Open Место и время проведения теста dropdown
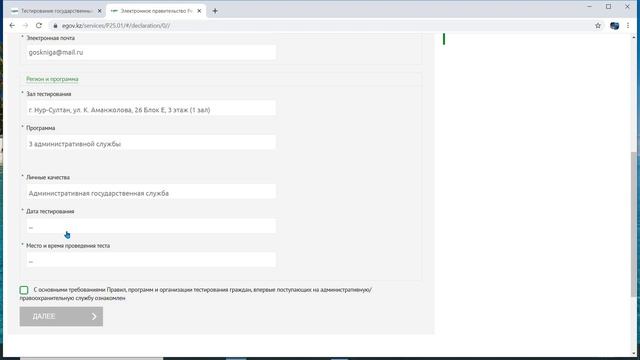 point(151,261)
